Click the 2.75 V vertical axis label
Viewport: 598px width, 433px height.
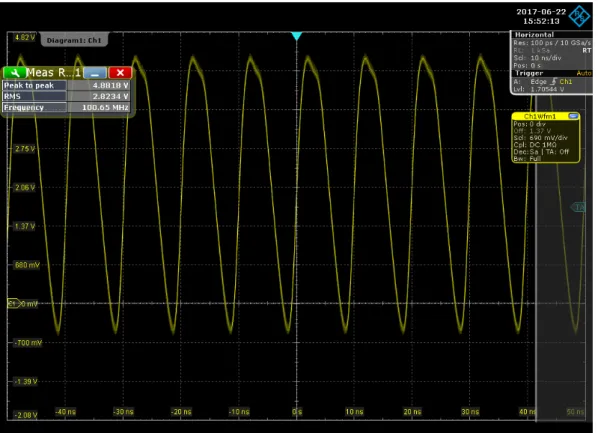(x=25, y=149)
